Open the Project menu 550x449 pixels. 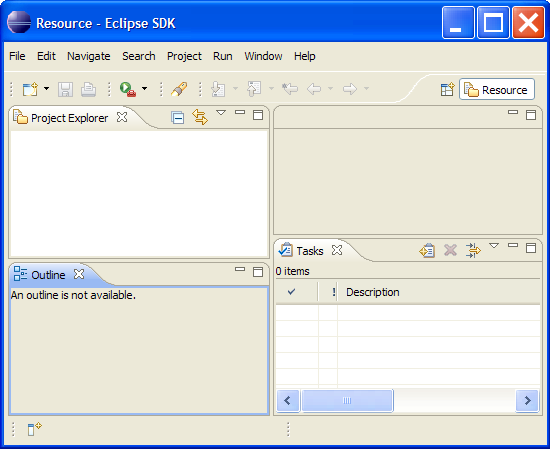click(184, 56)
